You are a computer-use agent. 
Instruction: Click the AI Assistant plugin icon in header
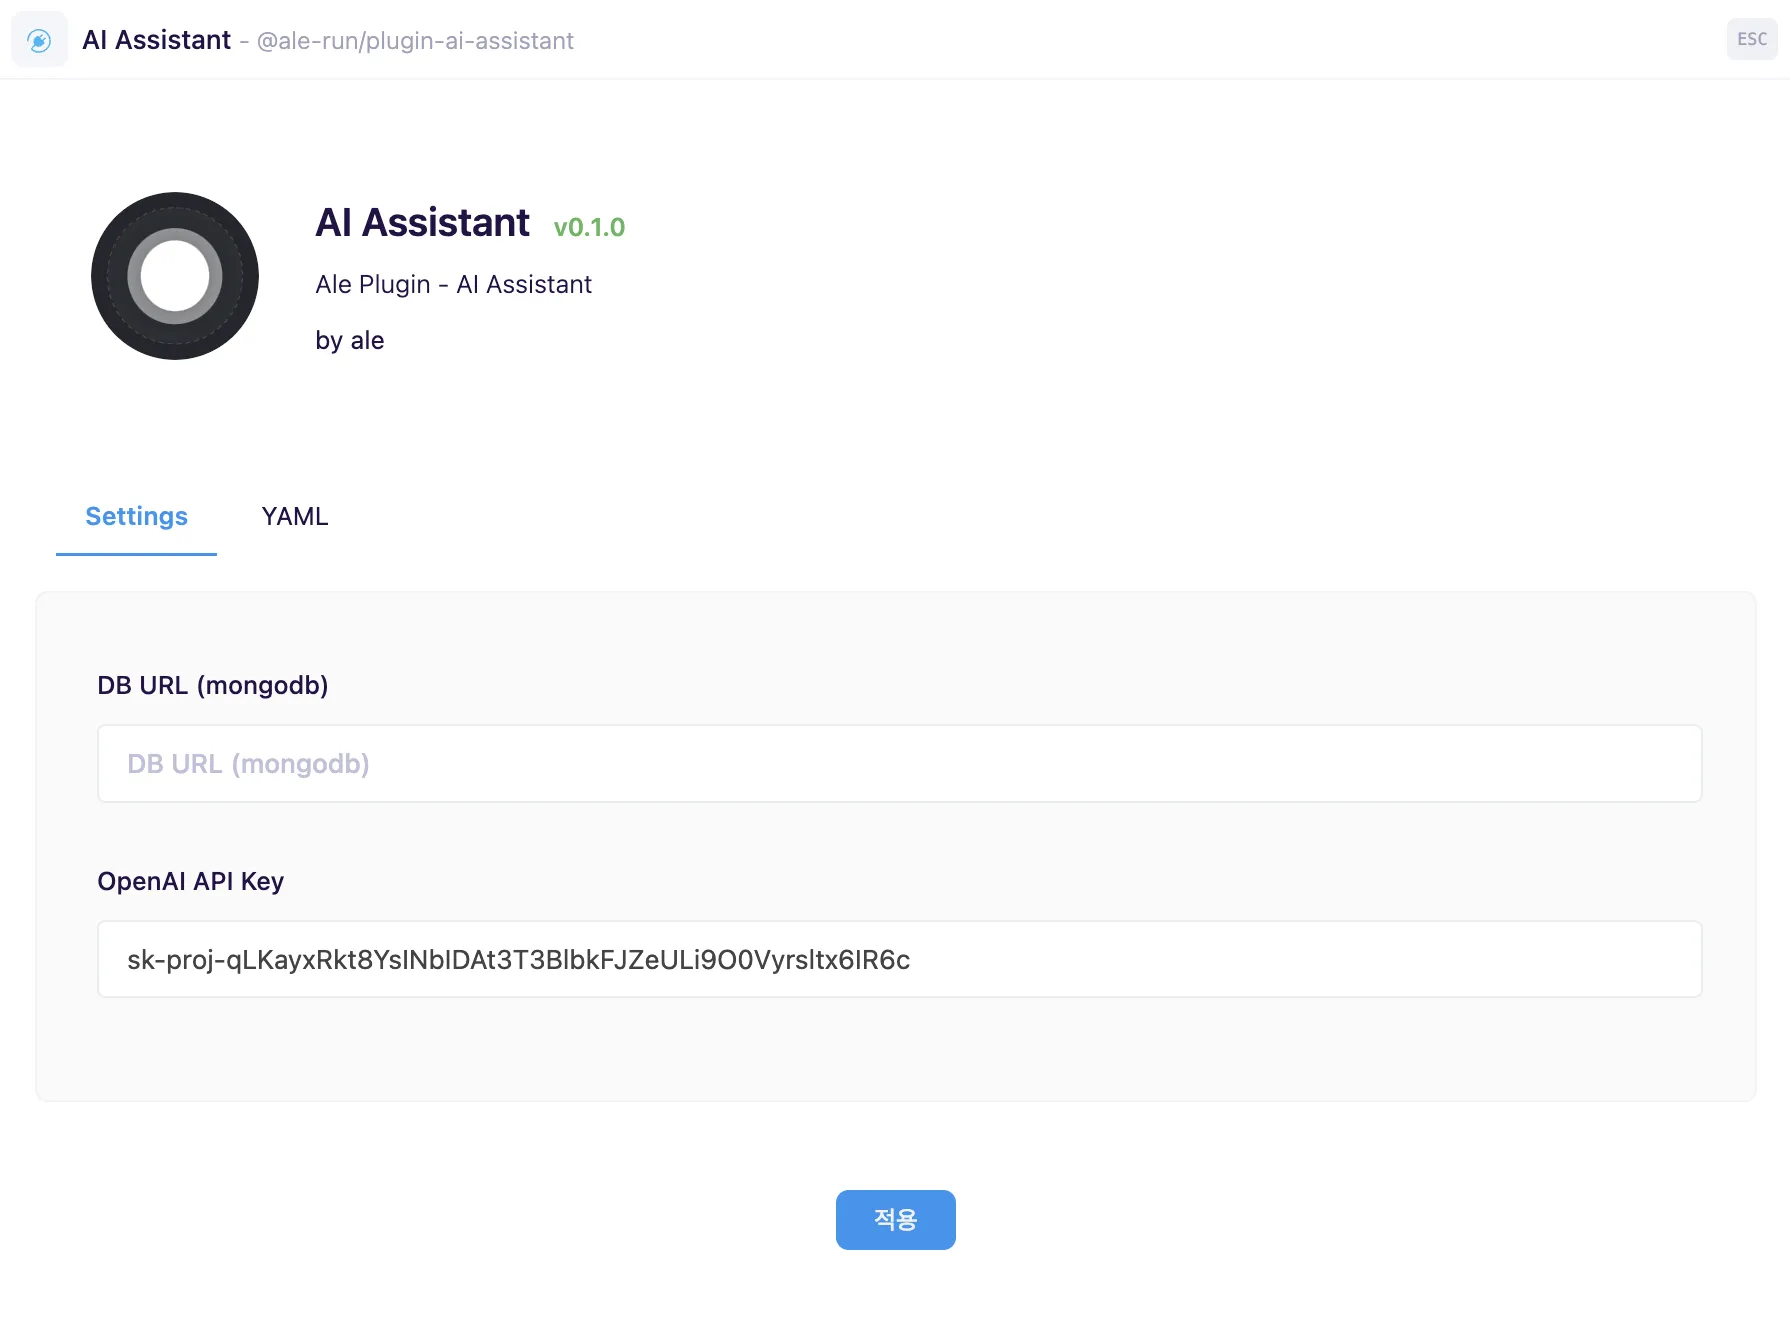click(x=39, y=39)
